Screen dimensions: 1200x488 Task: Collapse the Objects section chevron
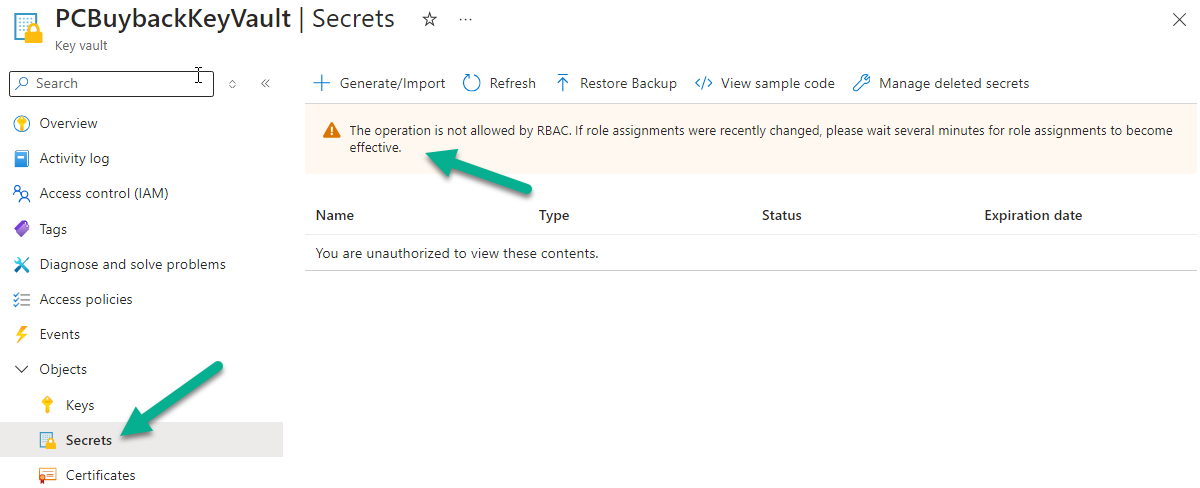click(22, 369)
